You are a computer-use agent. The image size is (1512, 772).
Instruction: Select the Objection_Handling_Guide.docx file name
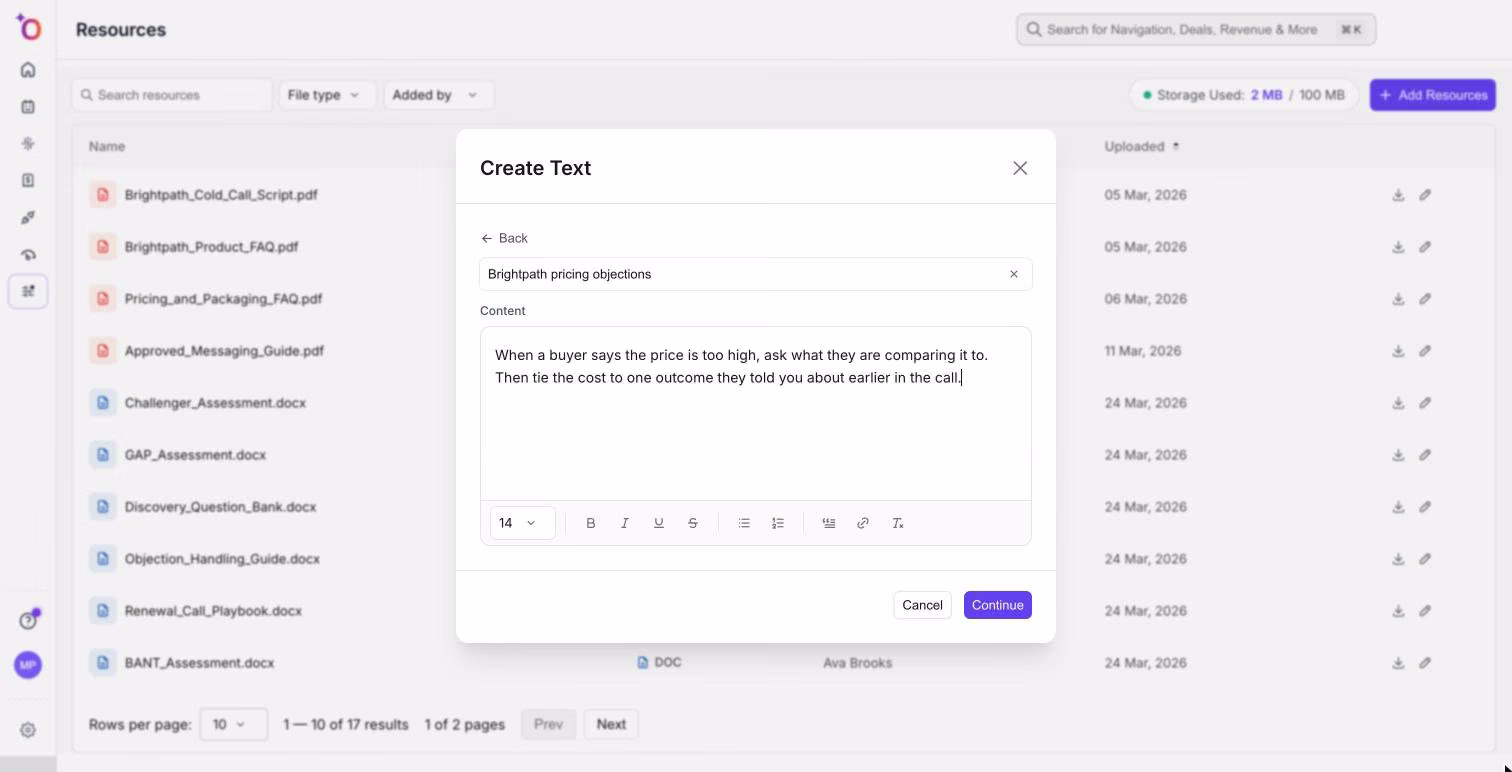click(222, 559)
